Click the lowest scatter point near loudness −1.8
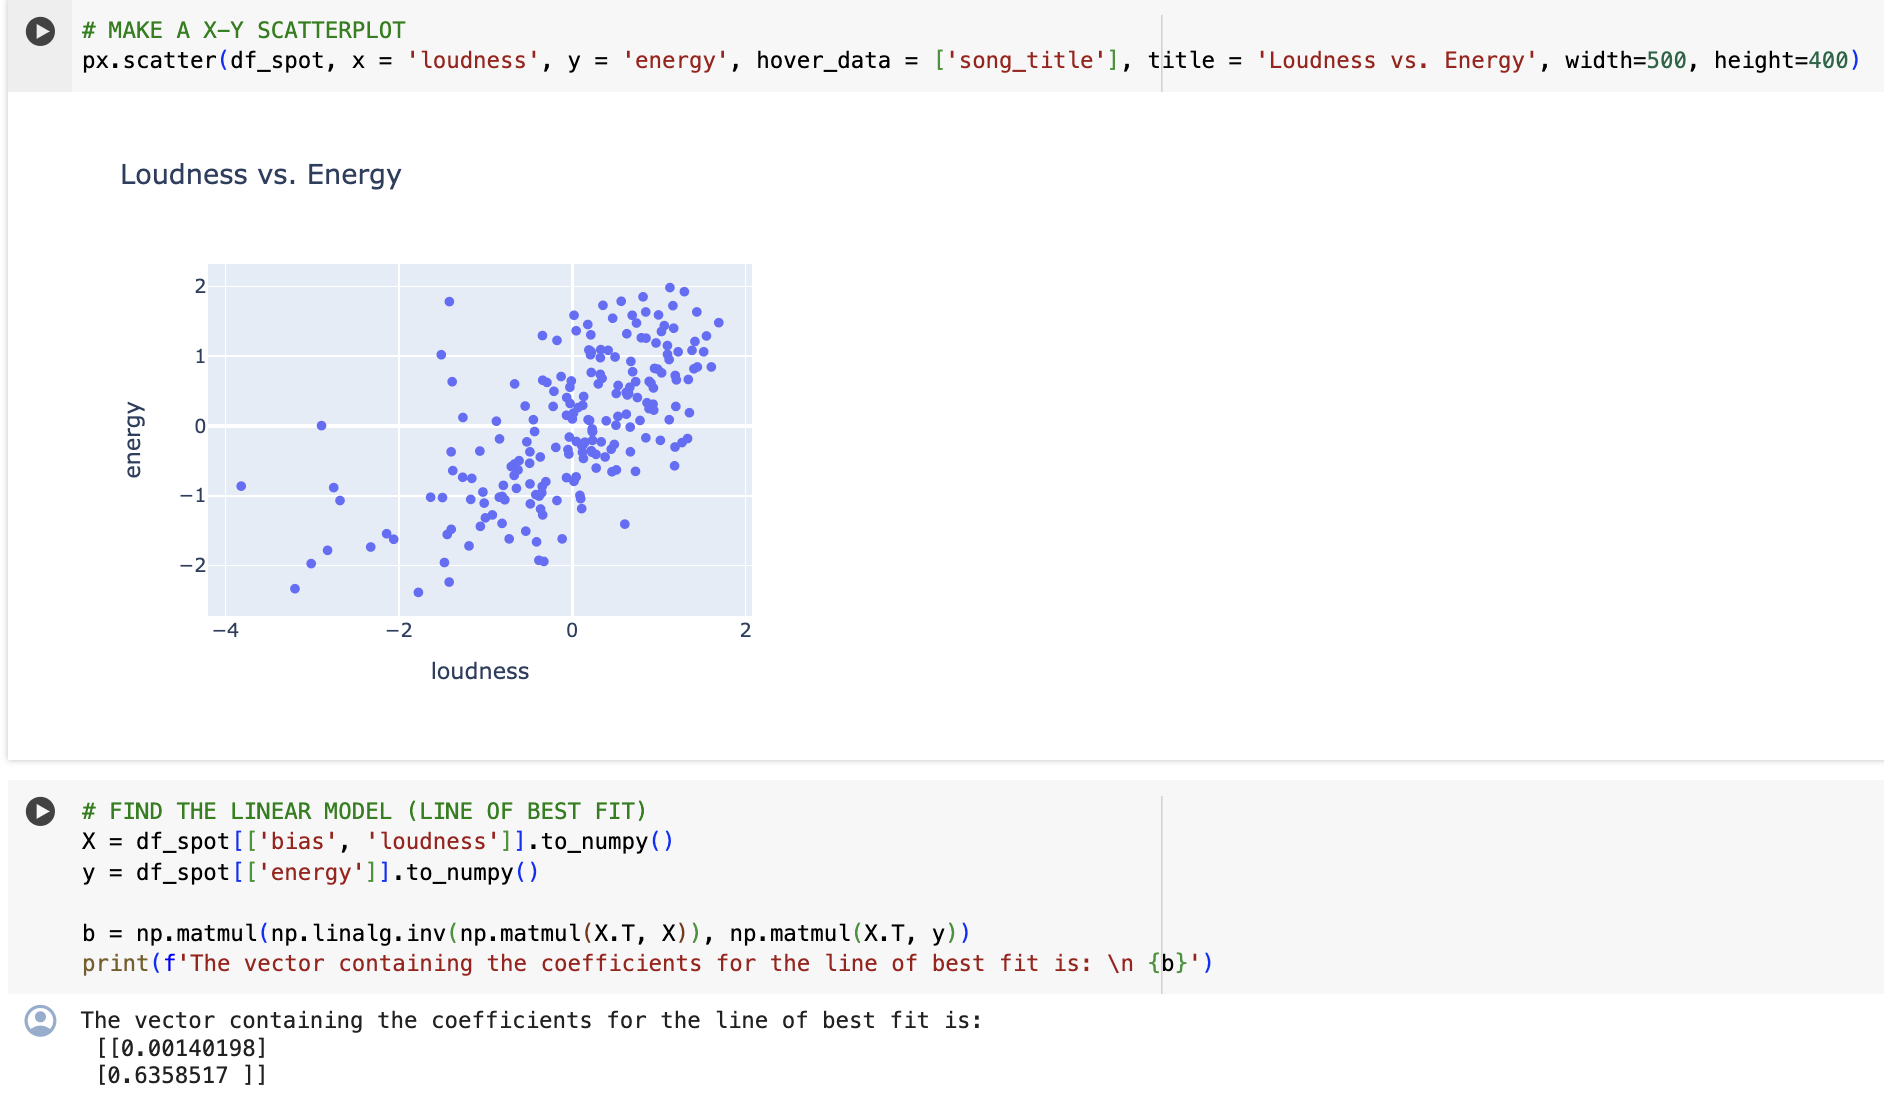Image resolution: width=1884 pixels, height=1096 pixels. point(418,593)
